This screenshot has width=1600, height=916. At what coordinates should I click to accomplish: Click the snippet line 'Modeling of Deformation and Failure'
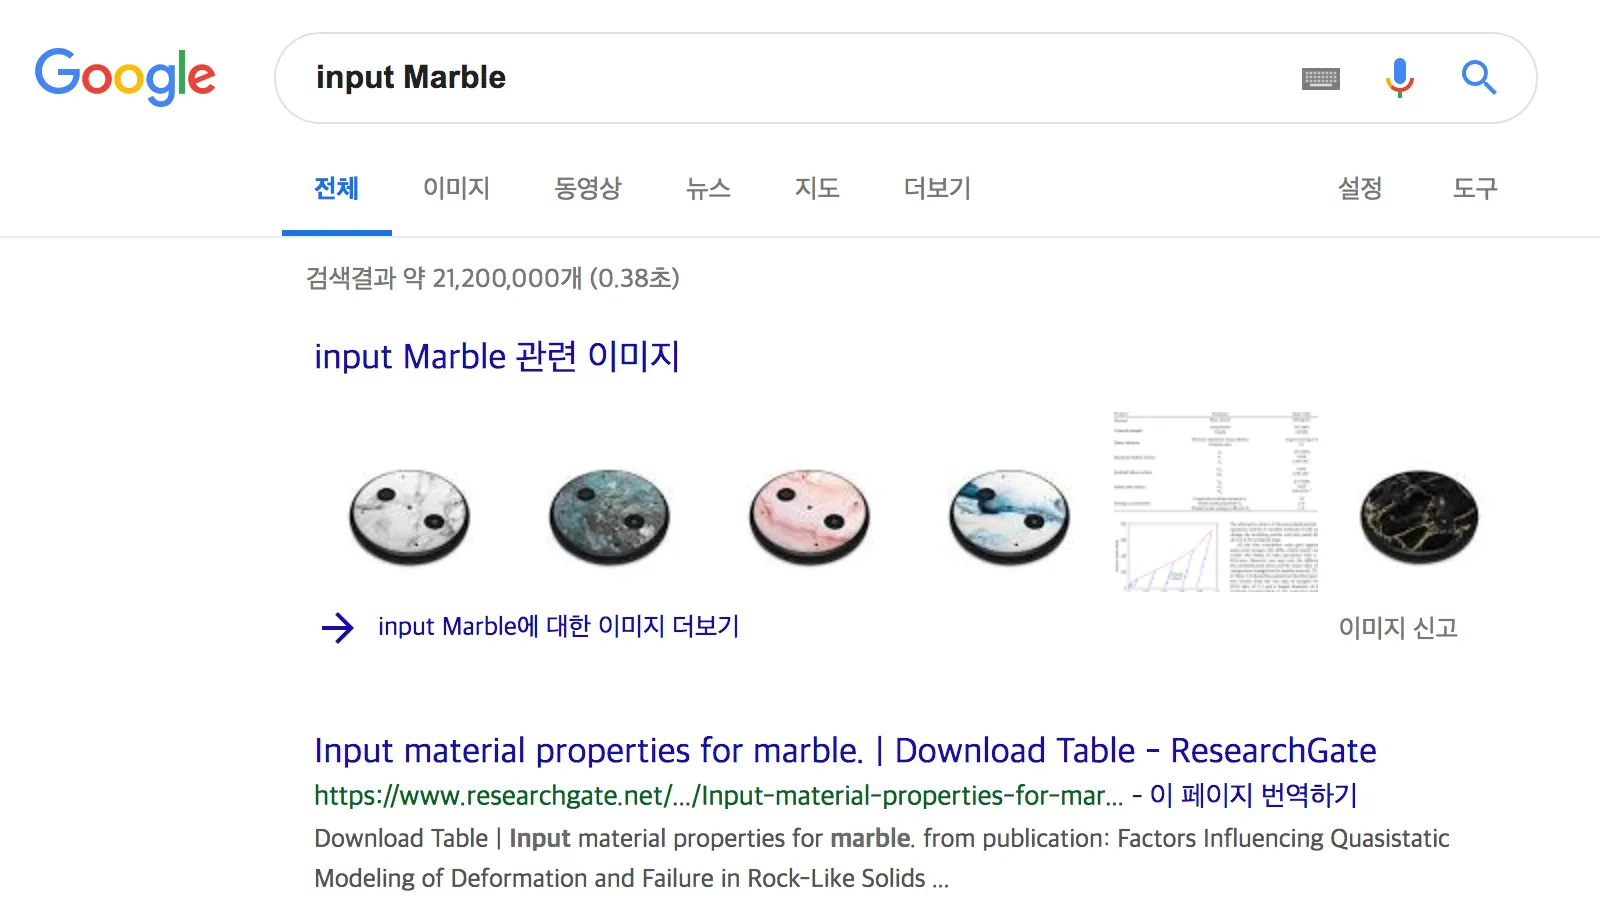click(632, 878)
